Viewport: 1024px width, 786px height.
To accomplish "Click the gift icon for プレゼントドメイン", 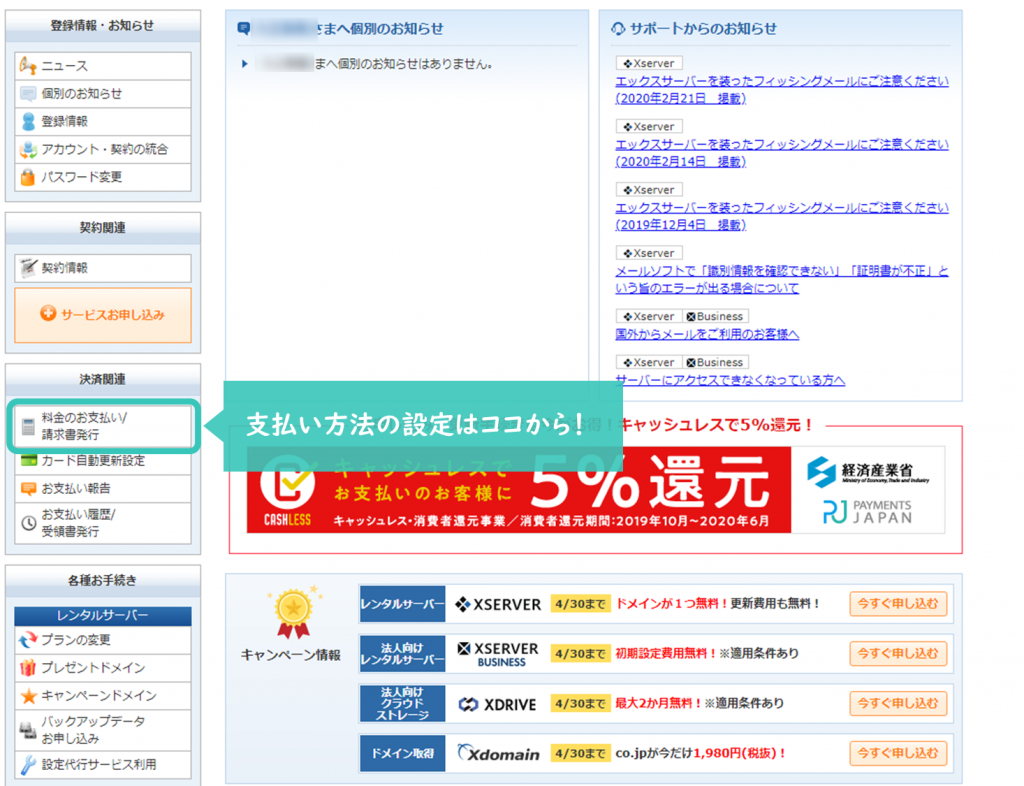I will coord(28,668).
